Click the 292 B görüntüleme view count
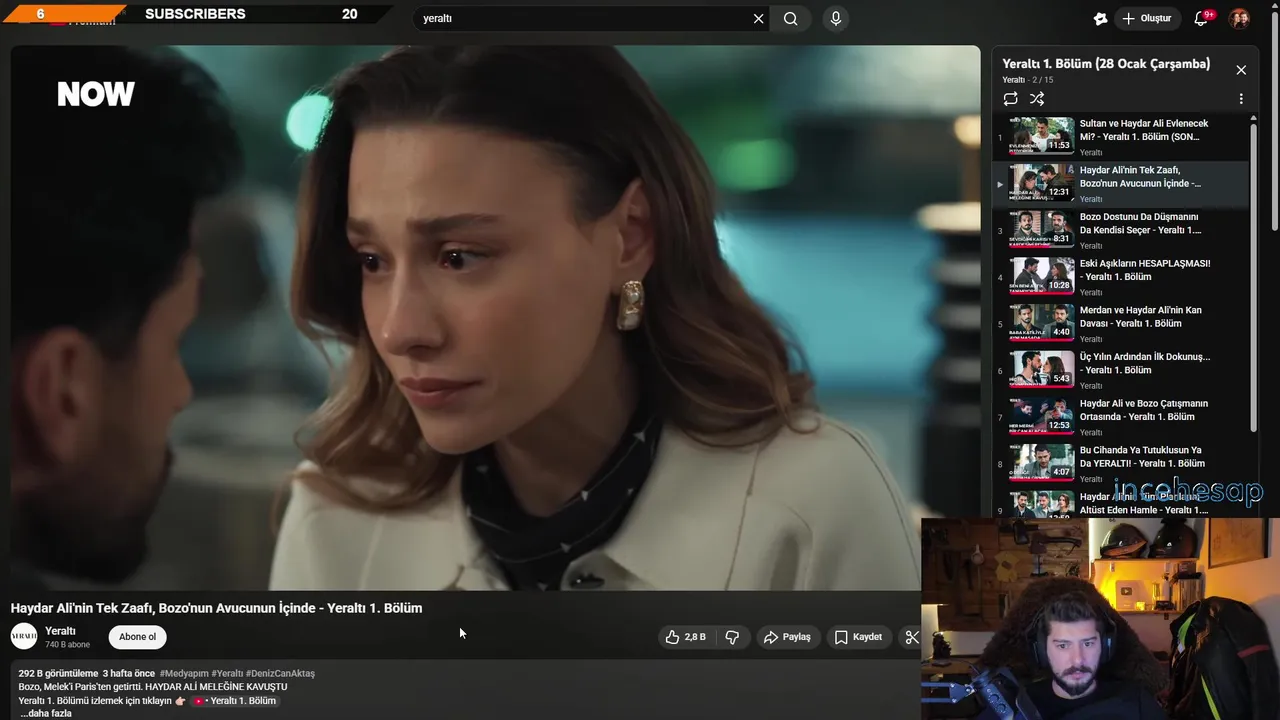 point(58,673)
